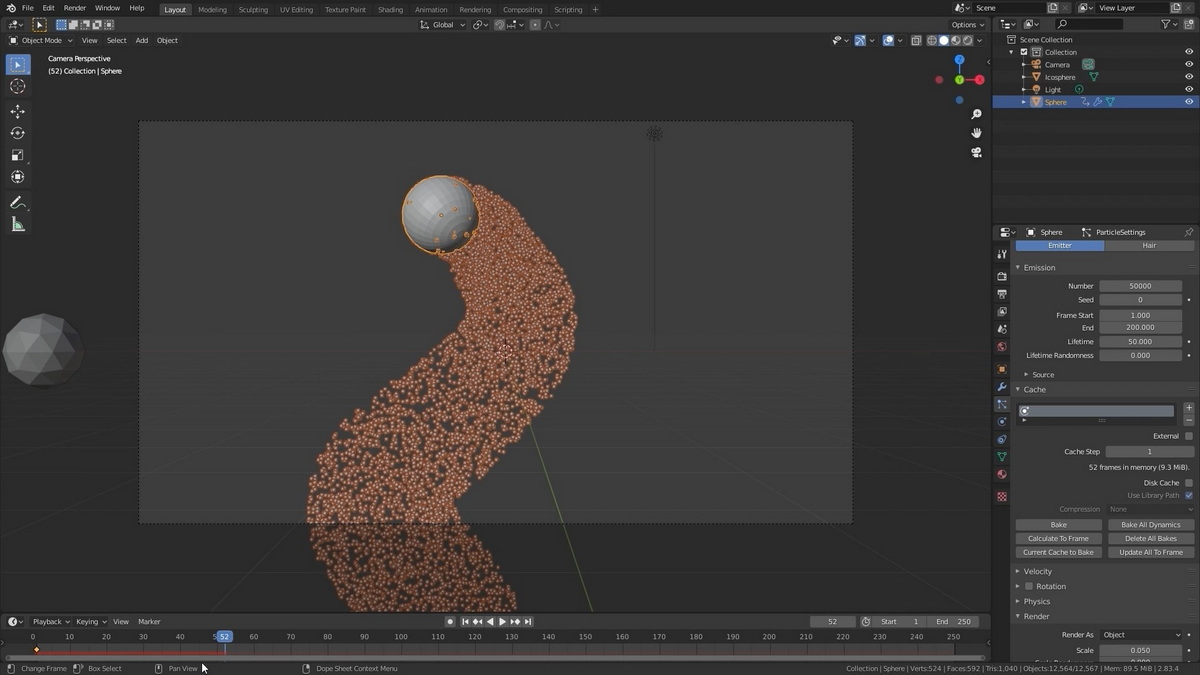Click the pan hand icon in the viewport
The image size is (1200, 675).
(x=976, y=133)
